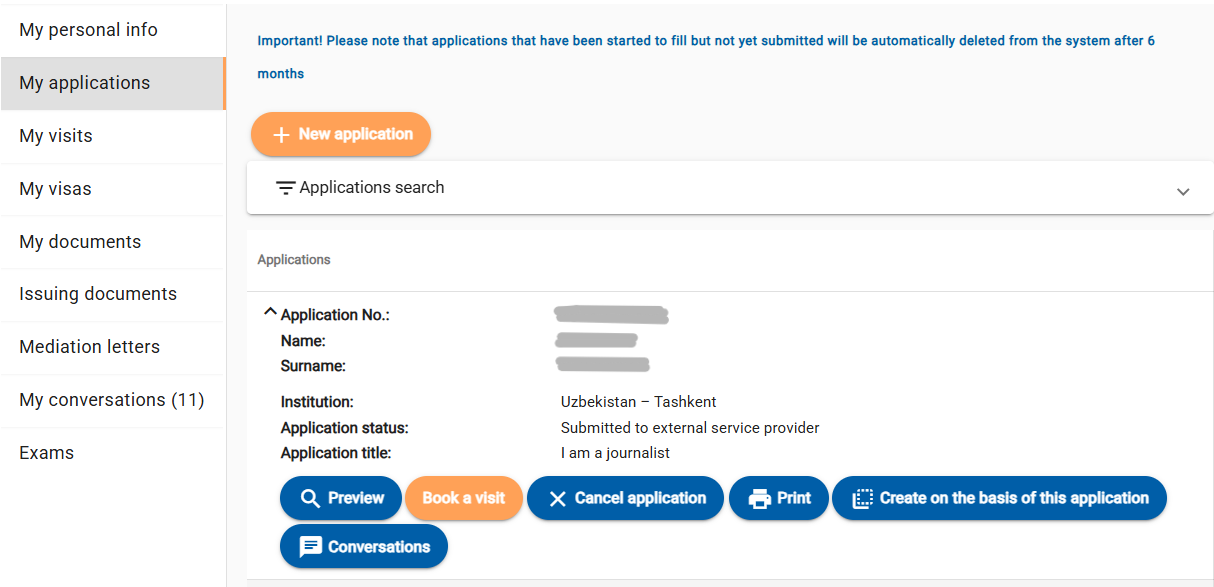
Task: Click the filter icon beside Applications search
Action: [x=285, y=188]
